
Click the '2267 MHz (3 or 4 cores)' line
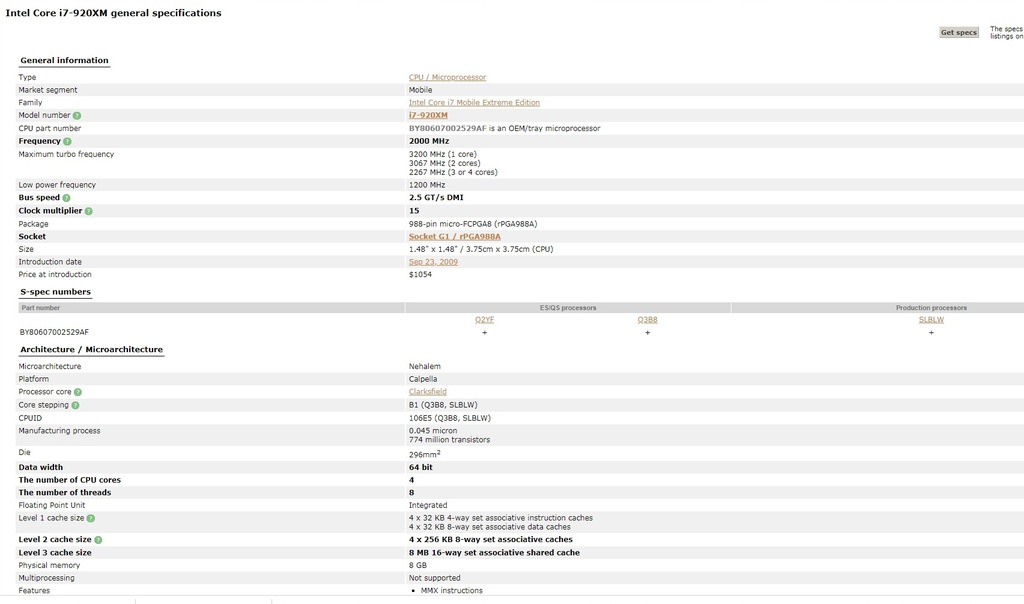point(453,172)
